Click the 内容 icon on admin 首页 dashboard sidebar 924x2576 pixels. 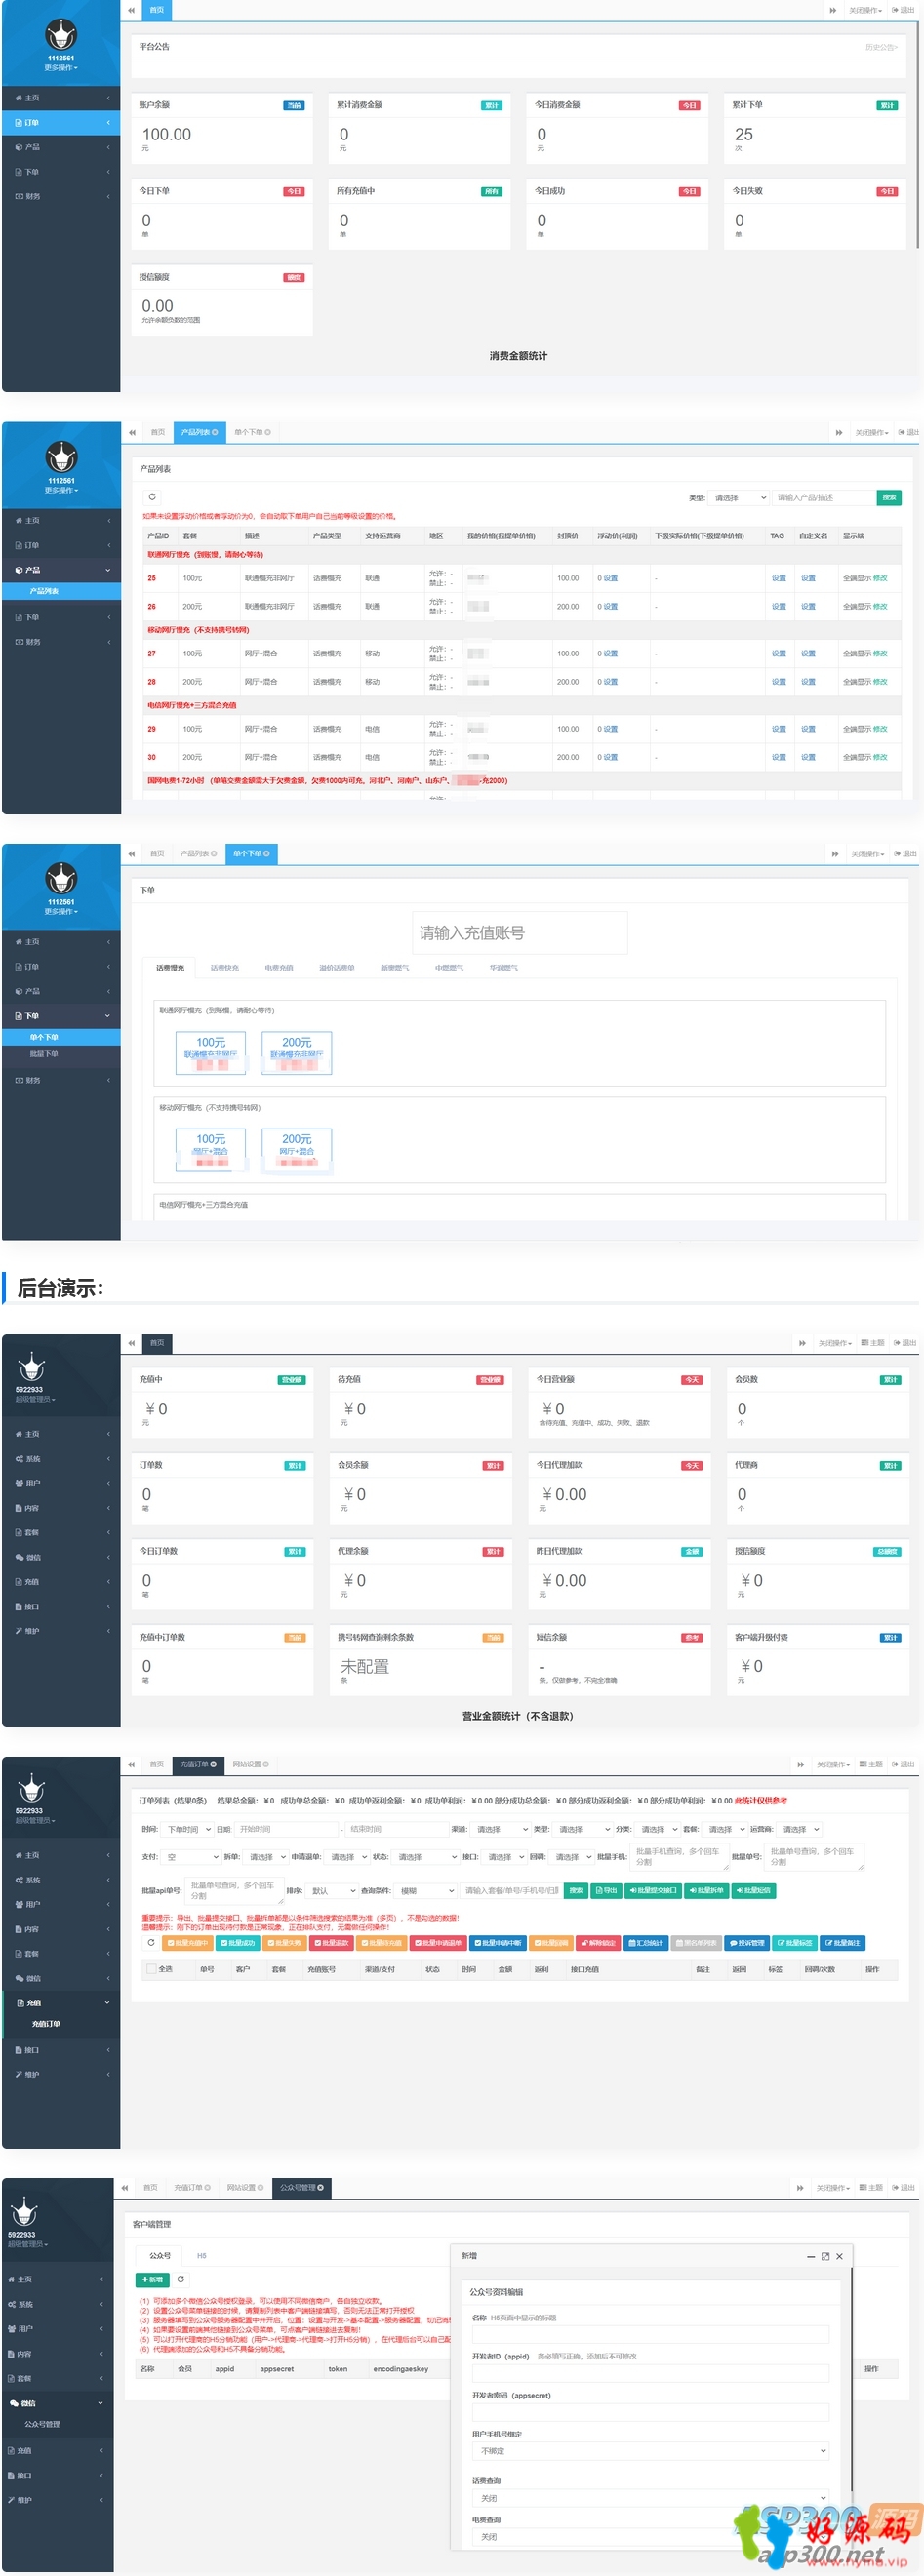(19, 1508)
